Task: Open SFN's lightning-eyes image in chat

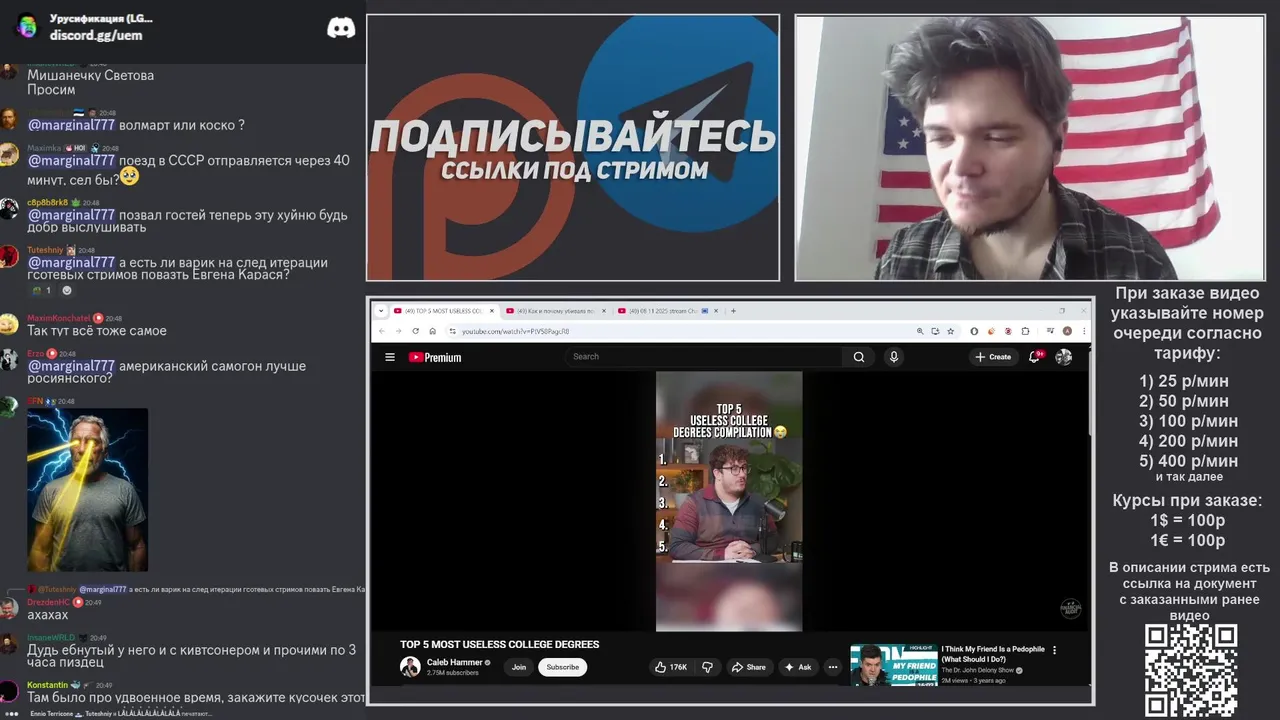Action: (x=87, y=489)
